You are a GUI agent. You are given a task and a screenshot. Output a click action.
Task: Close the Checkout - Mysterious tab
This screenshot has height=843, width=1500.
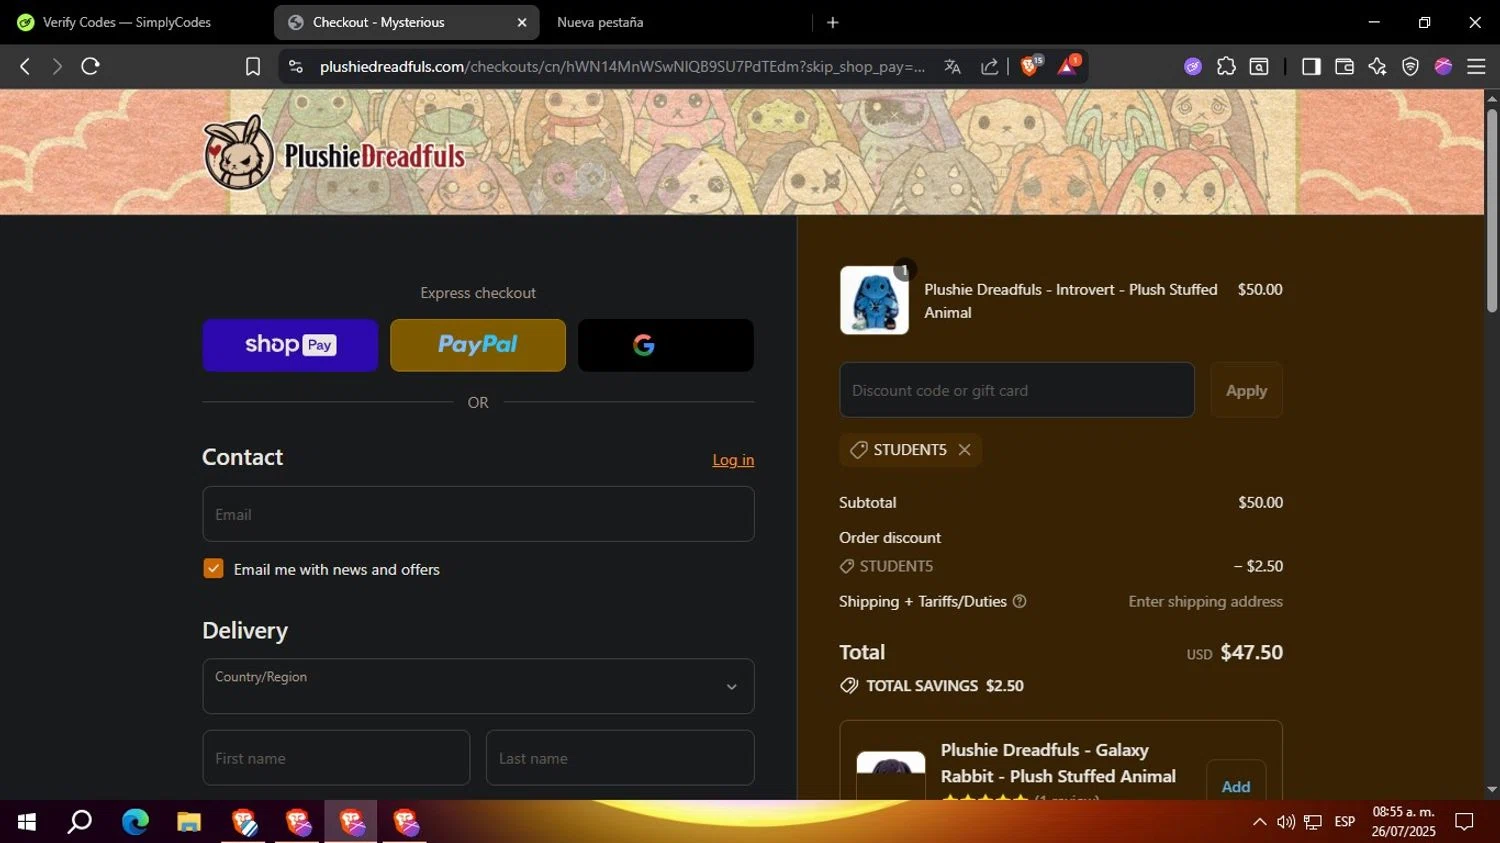(x=522, y=22)
